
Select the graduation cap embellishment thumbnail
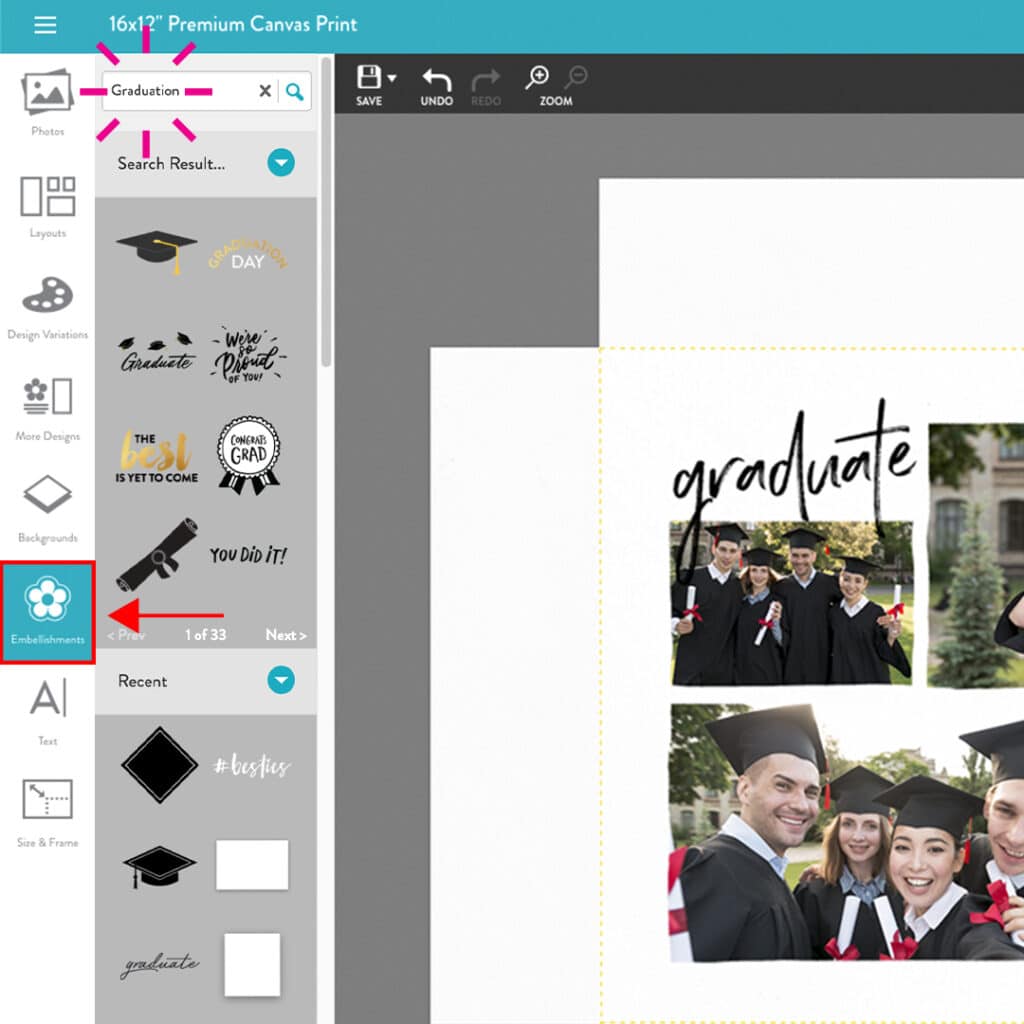pos(156,250)
